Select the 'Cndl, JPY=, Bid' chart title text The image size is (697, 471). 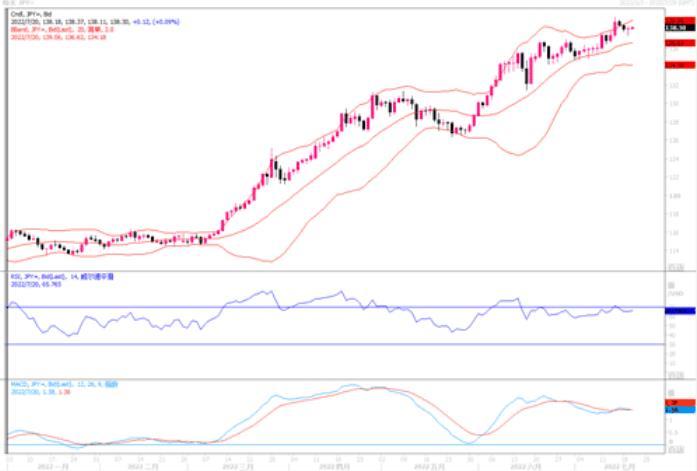pyautogui.click(x=31, y=14)
